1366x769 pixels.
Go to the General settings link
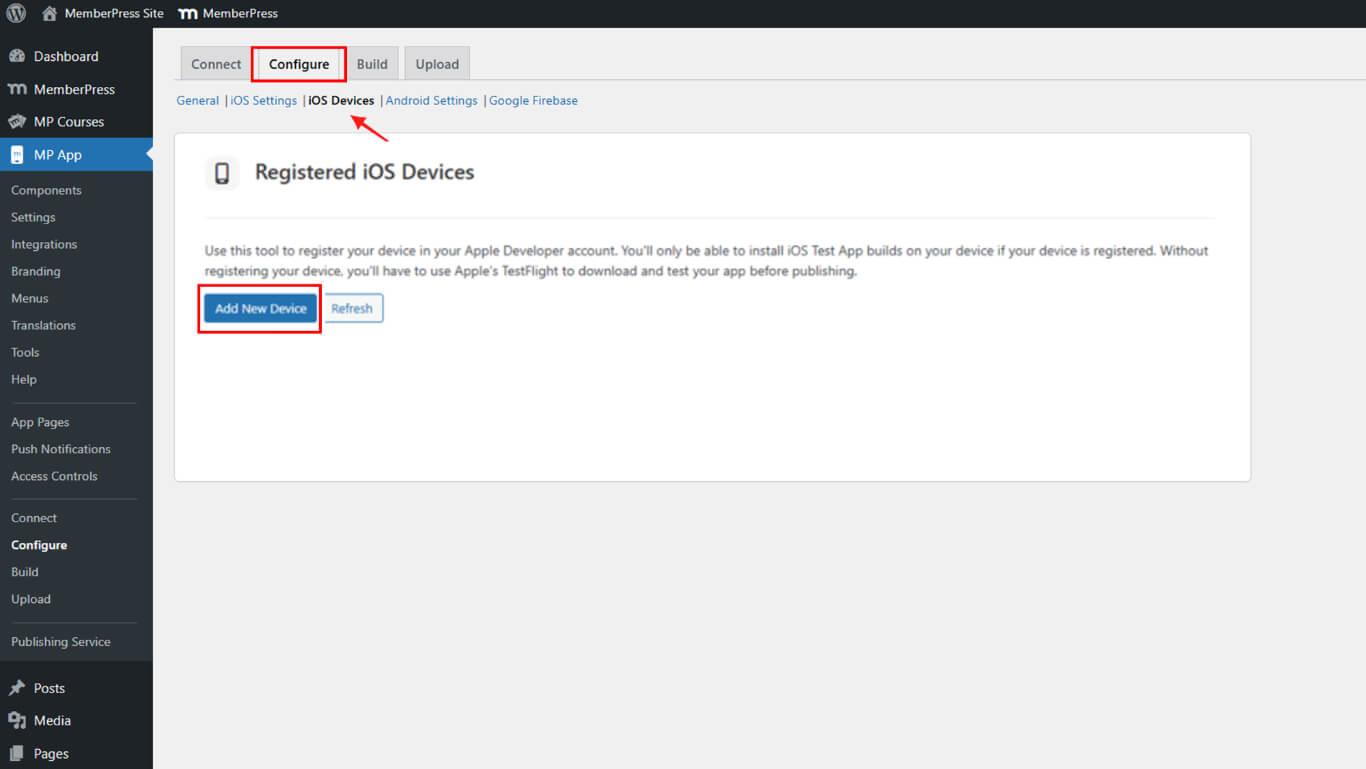click(198, 101)
